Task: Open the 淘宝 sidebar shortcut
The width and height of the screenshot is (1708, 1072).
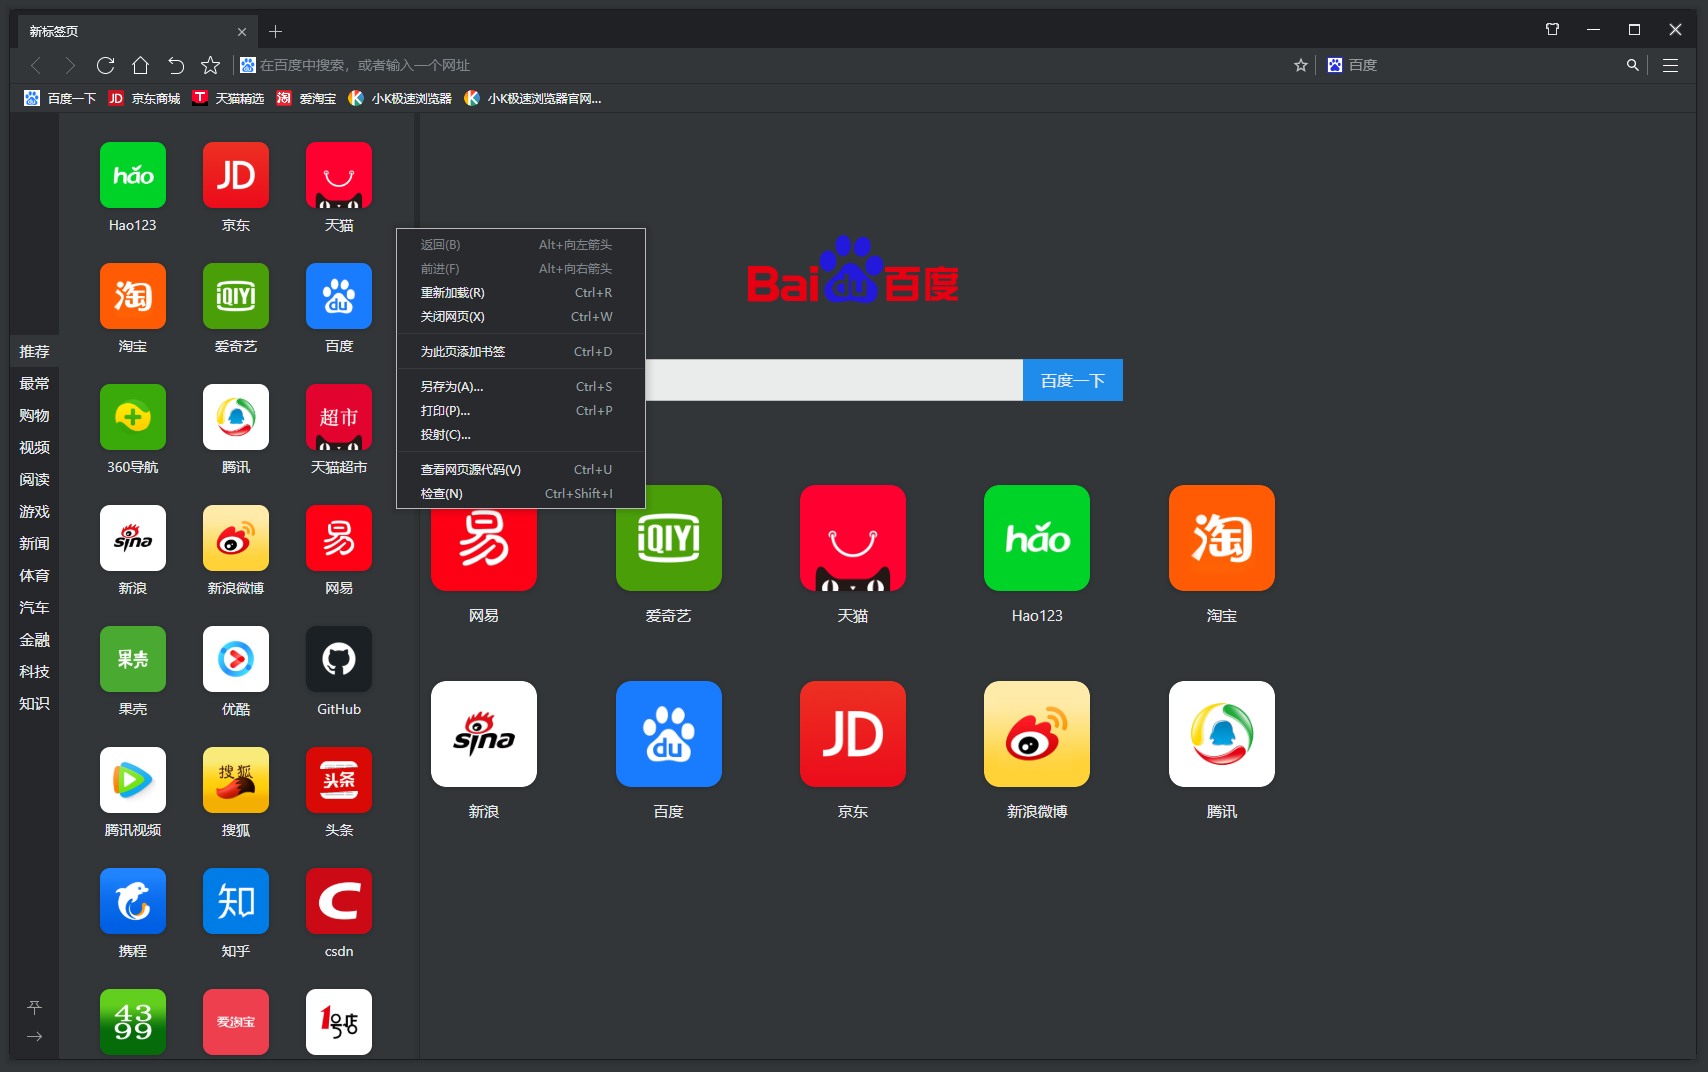Action: (133, 296)
